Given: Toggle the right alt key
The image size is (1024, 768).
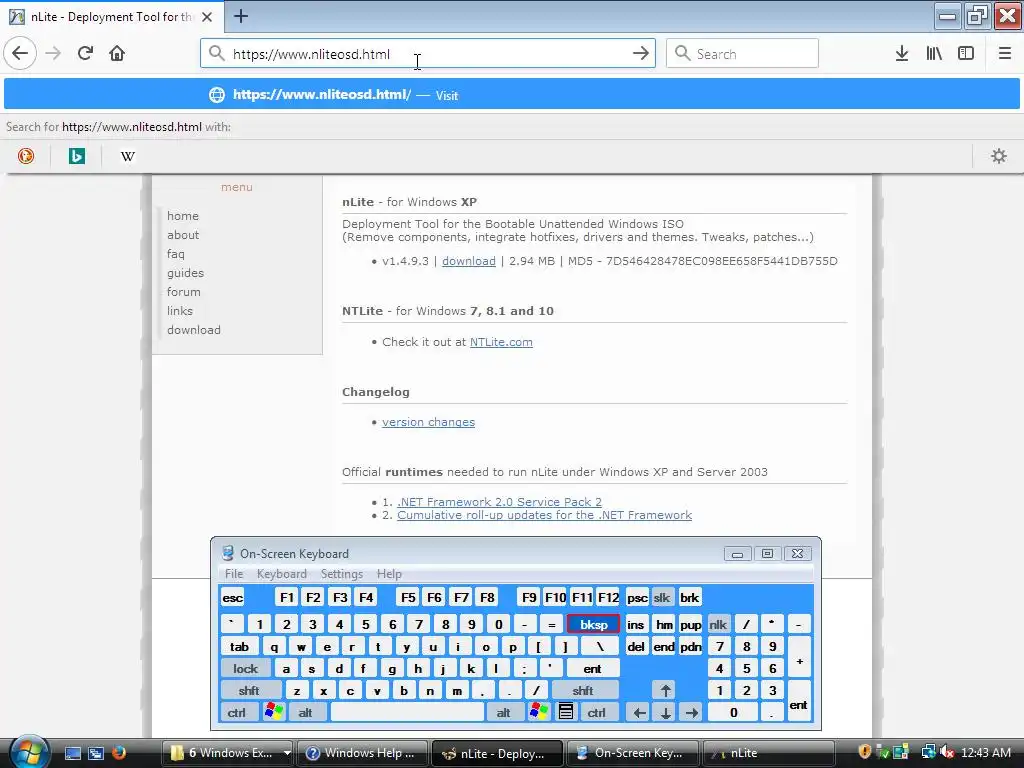Looking at the screenshot, I should point(504,712).
